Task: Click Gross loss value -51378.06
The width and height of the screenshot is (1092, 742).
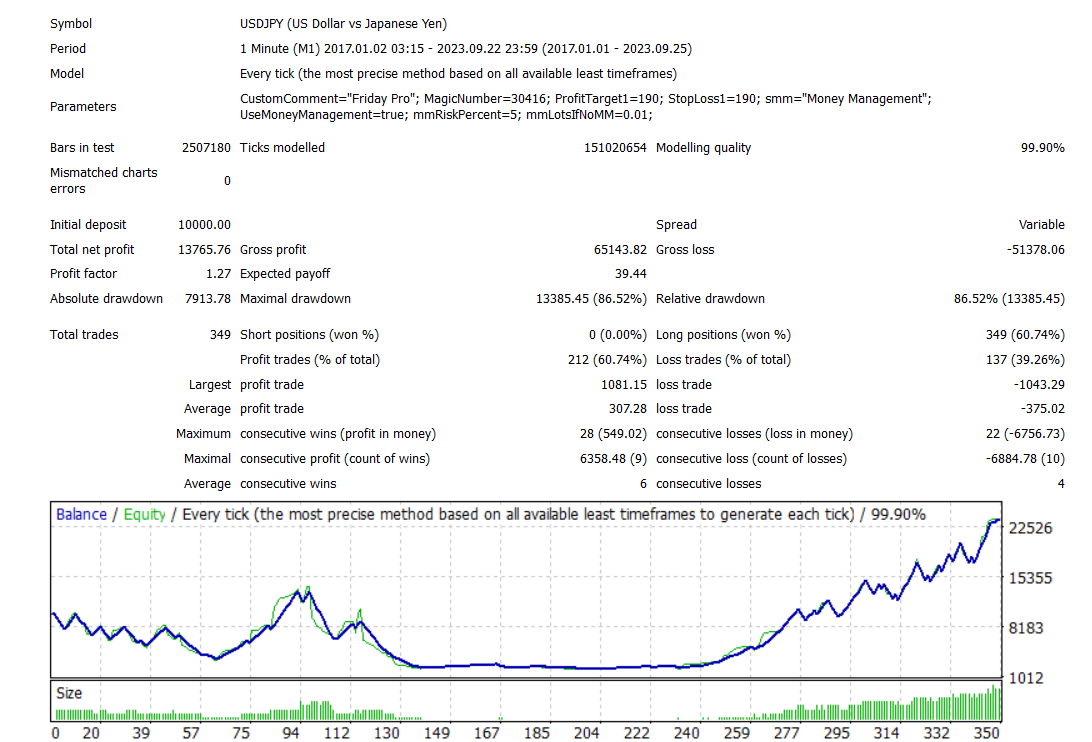Action: point(1035,249)
